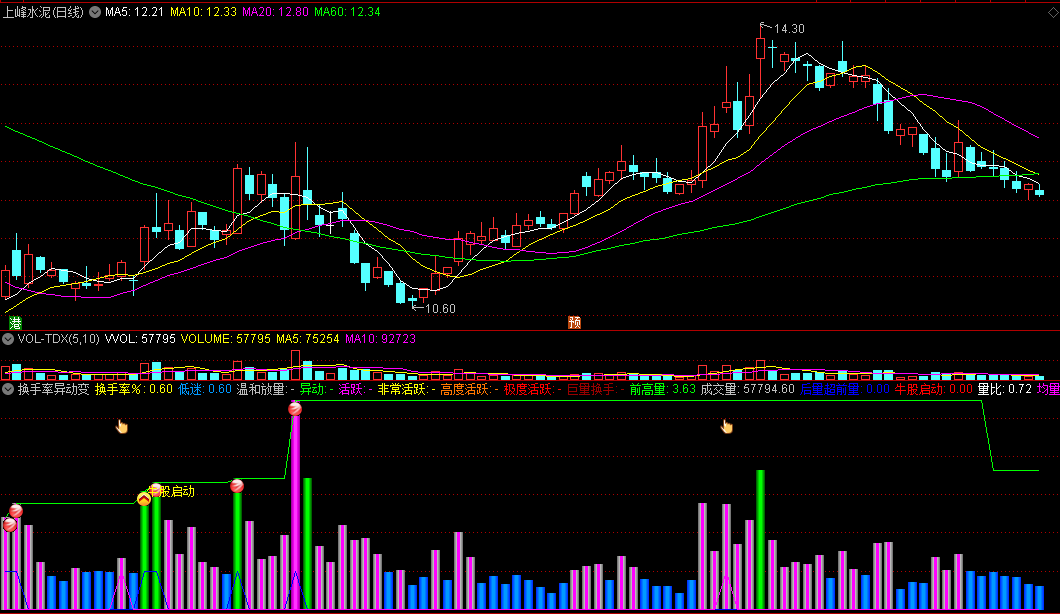
Task: Click the hand pointer icon below 成交量 label
Action: click(x=727, y=426)
